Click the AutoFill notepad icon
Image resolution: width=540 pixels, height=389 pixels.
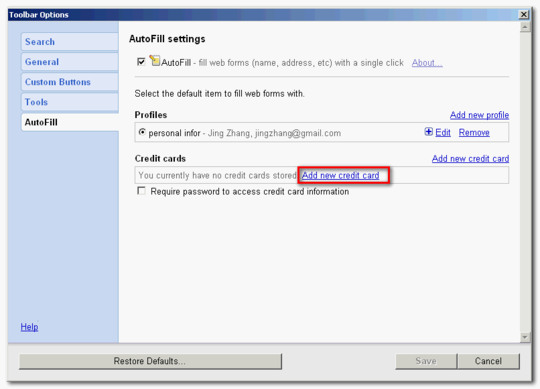(x=155, y=60)
